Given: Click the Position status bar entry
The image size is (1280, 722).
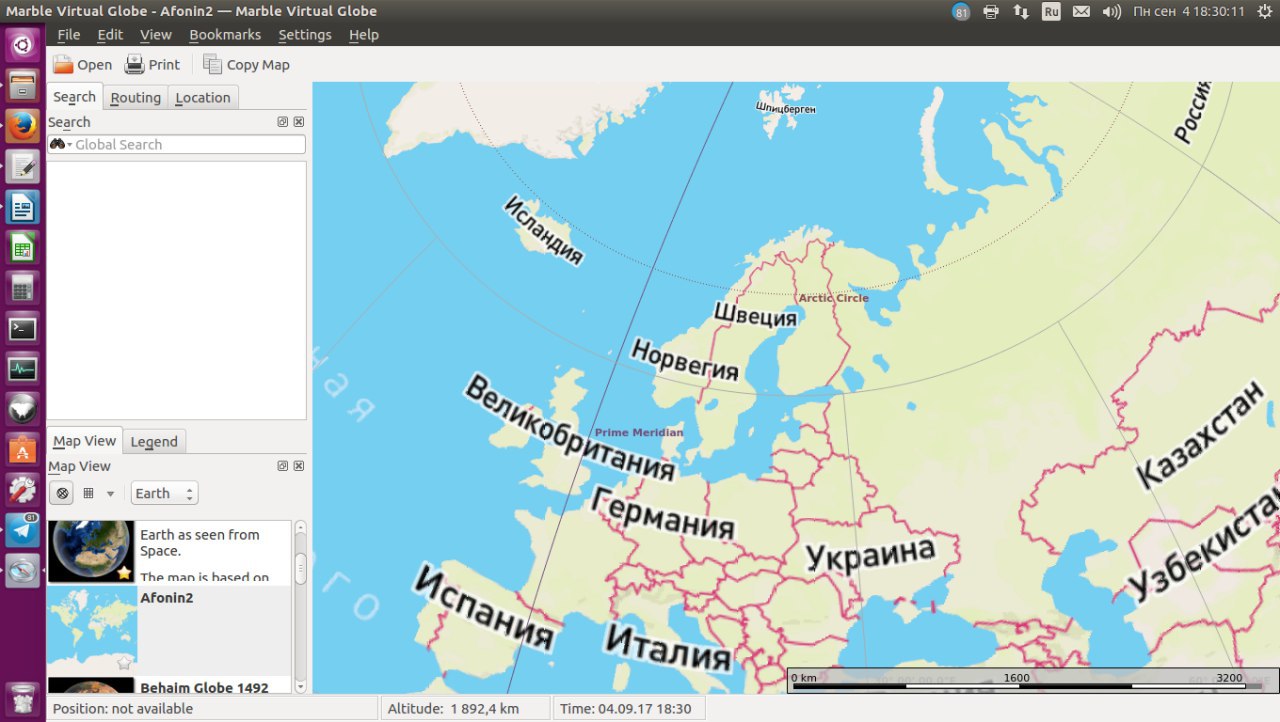Looking at the screenshot, I should pos(212,708).
